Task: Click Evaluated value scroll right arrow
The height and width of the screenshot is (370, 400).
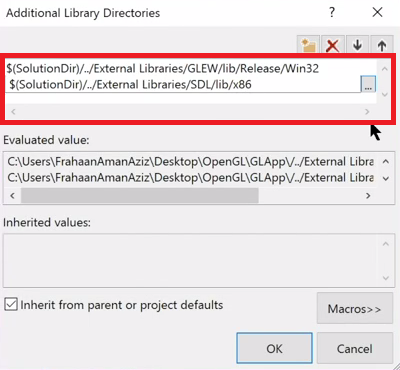Action: 368,195
